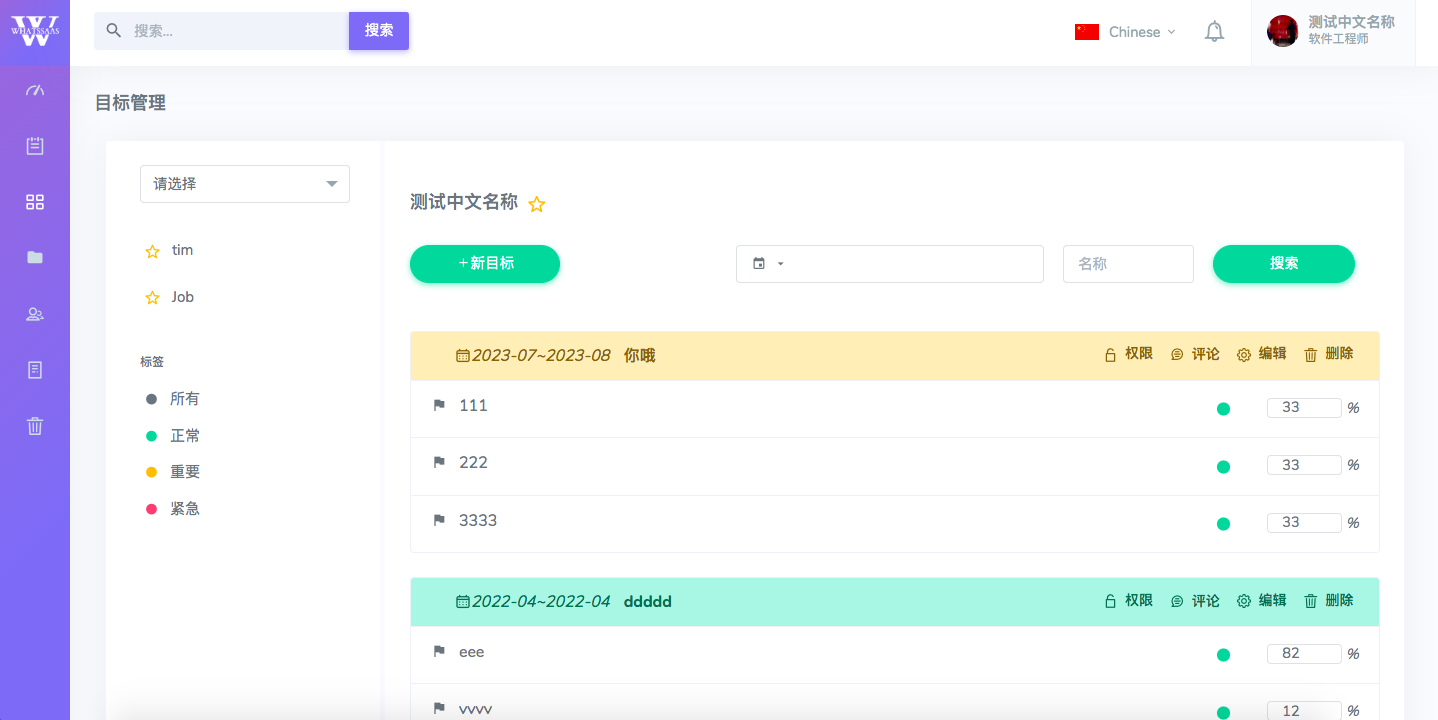
Task: Open the clipboard/tasks icon in the sidebar
Action: pyautogui.click(x=35, y=145)
